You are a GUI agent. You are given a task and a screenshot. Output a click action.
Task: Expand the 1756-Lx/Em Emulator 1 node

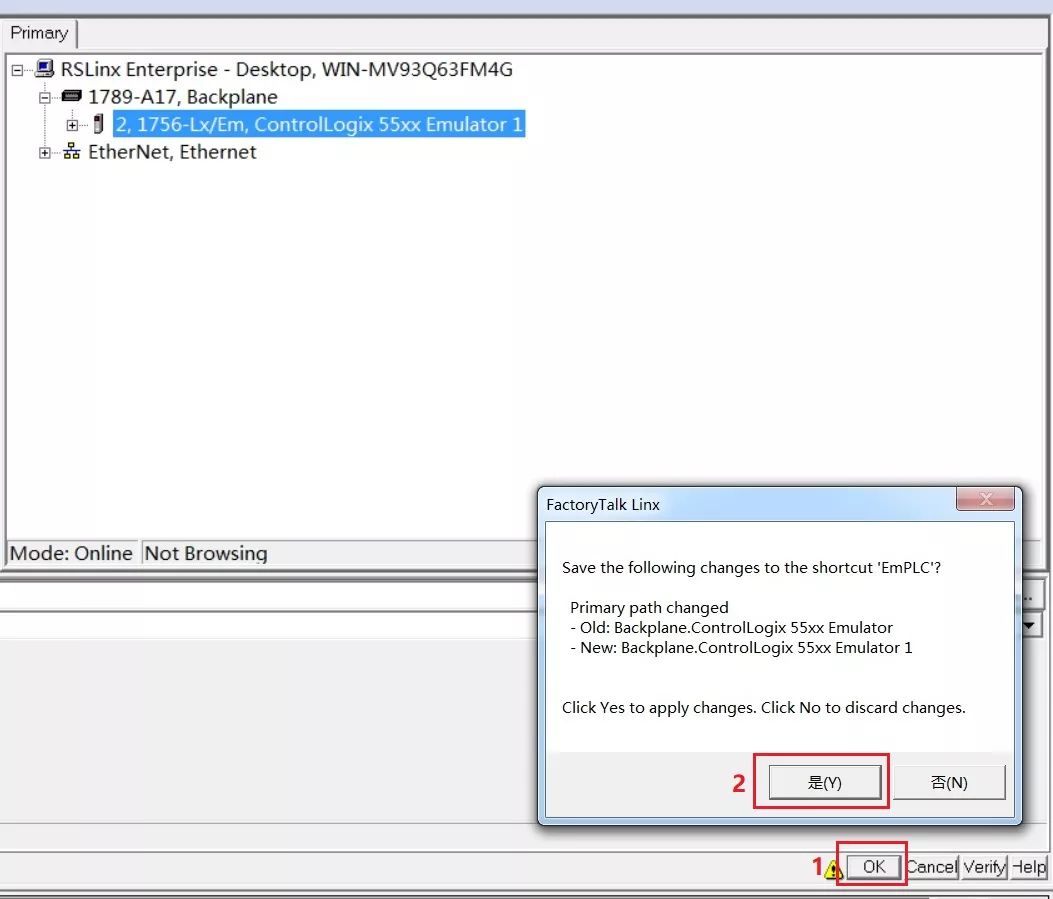point(72,126)
